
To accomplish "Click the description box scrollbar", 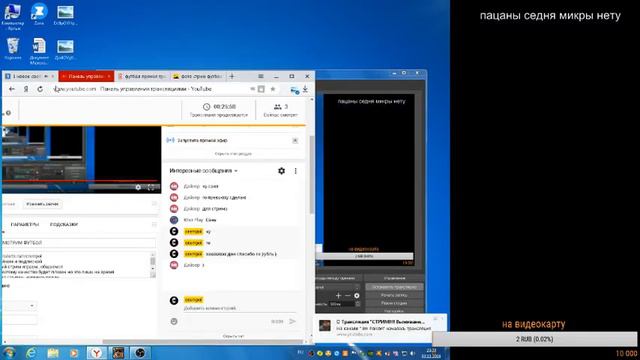I will 153,265.
